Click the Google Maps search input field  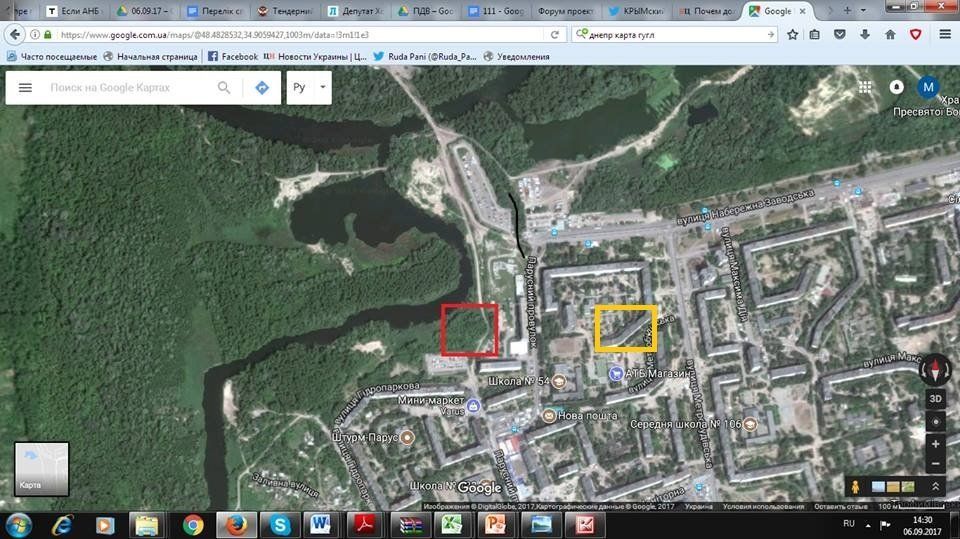(130, 88)
